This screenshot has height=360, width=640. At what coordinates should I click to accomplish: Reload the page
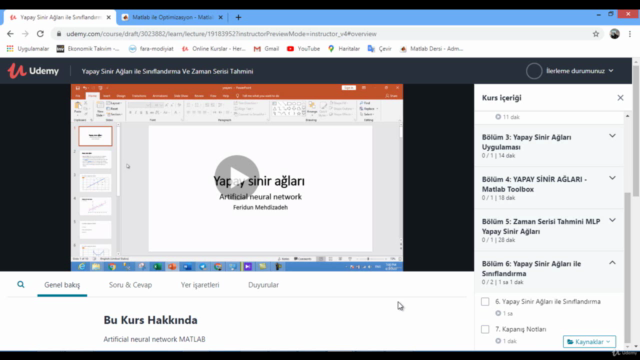(40, 34)
